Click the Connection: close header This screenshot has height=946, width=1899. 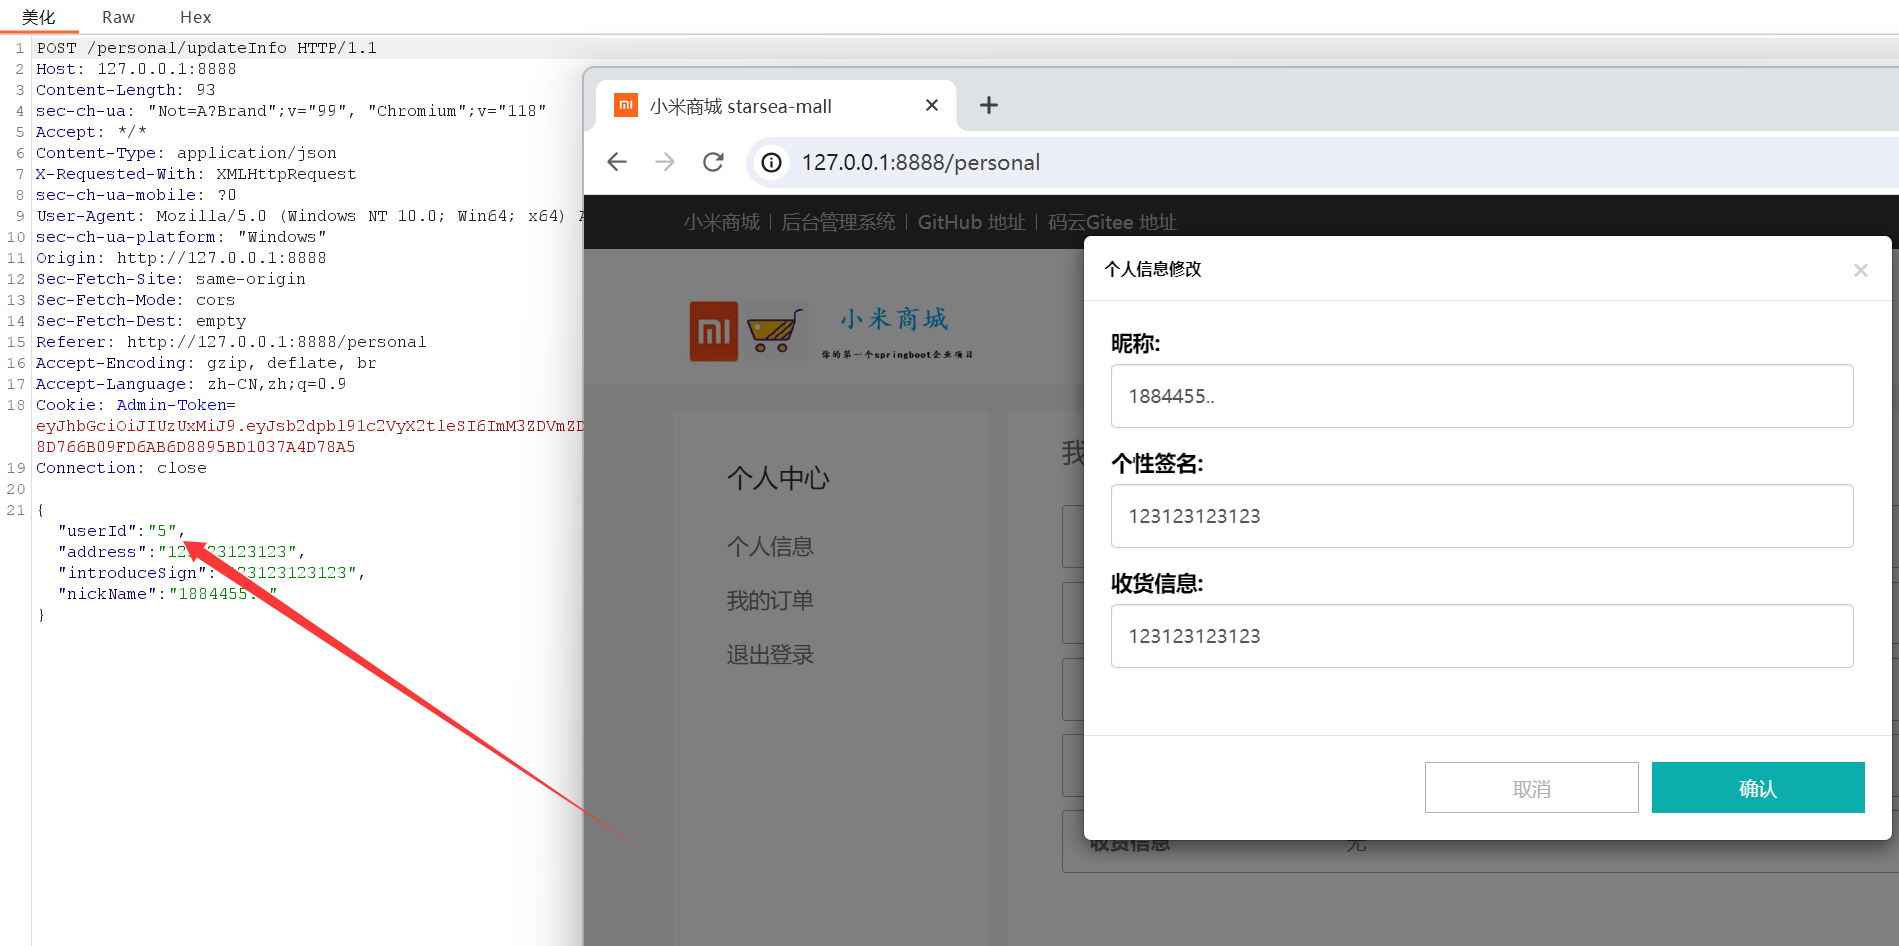click(121, 468)
